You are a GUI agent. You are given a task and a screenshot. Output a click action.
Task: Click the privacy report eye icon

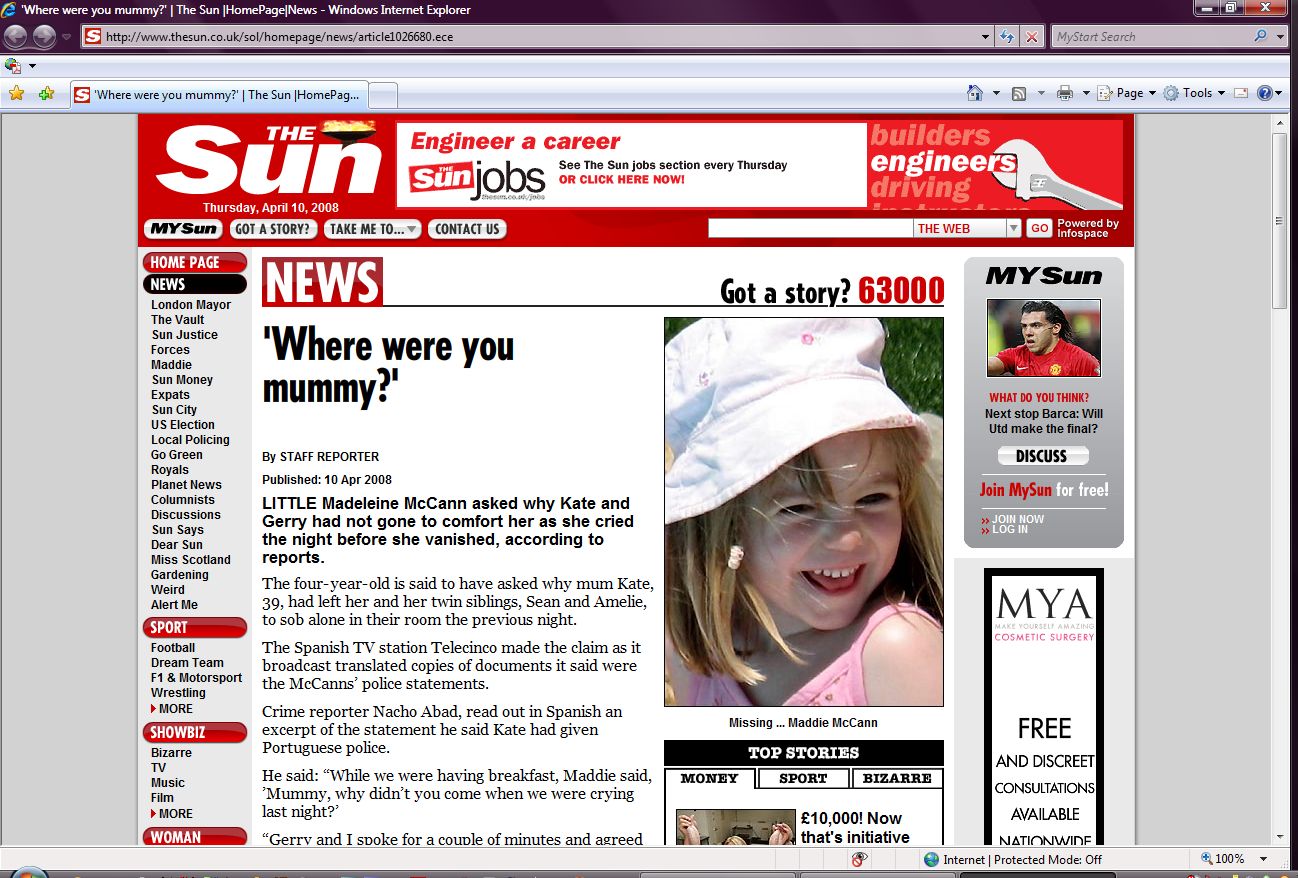click(859, 859)
